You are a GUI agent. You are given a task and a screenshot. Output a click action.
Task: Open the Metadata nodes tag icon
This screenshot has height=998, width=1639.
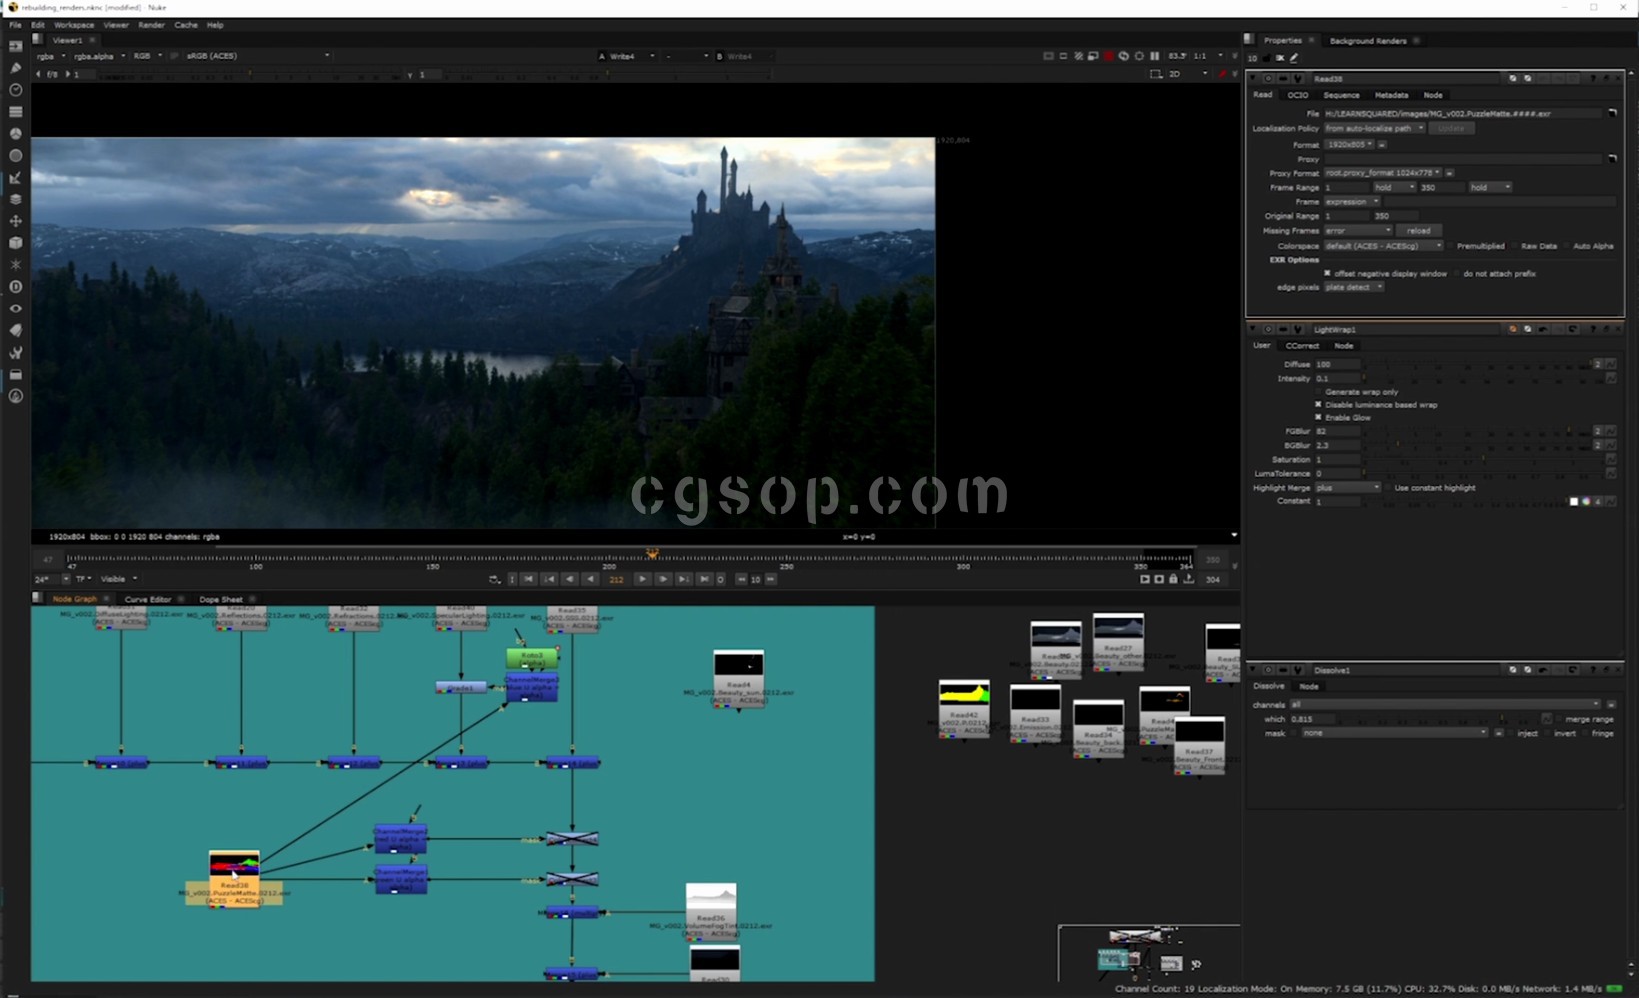(15, 331)
